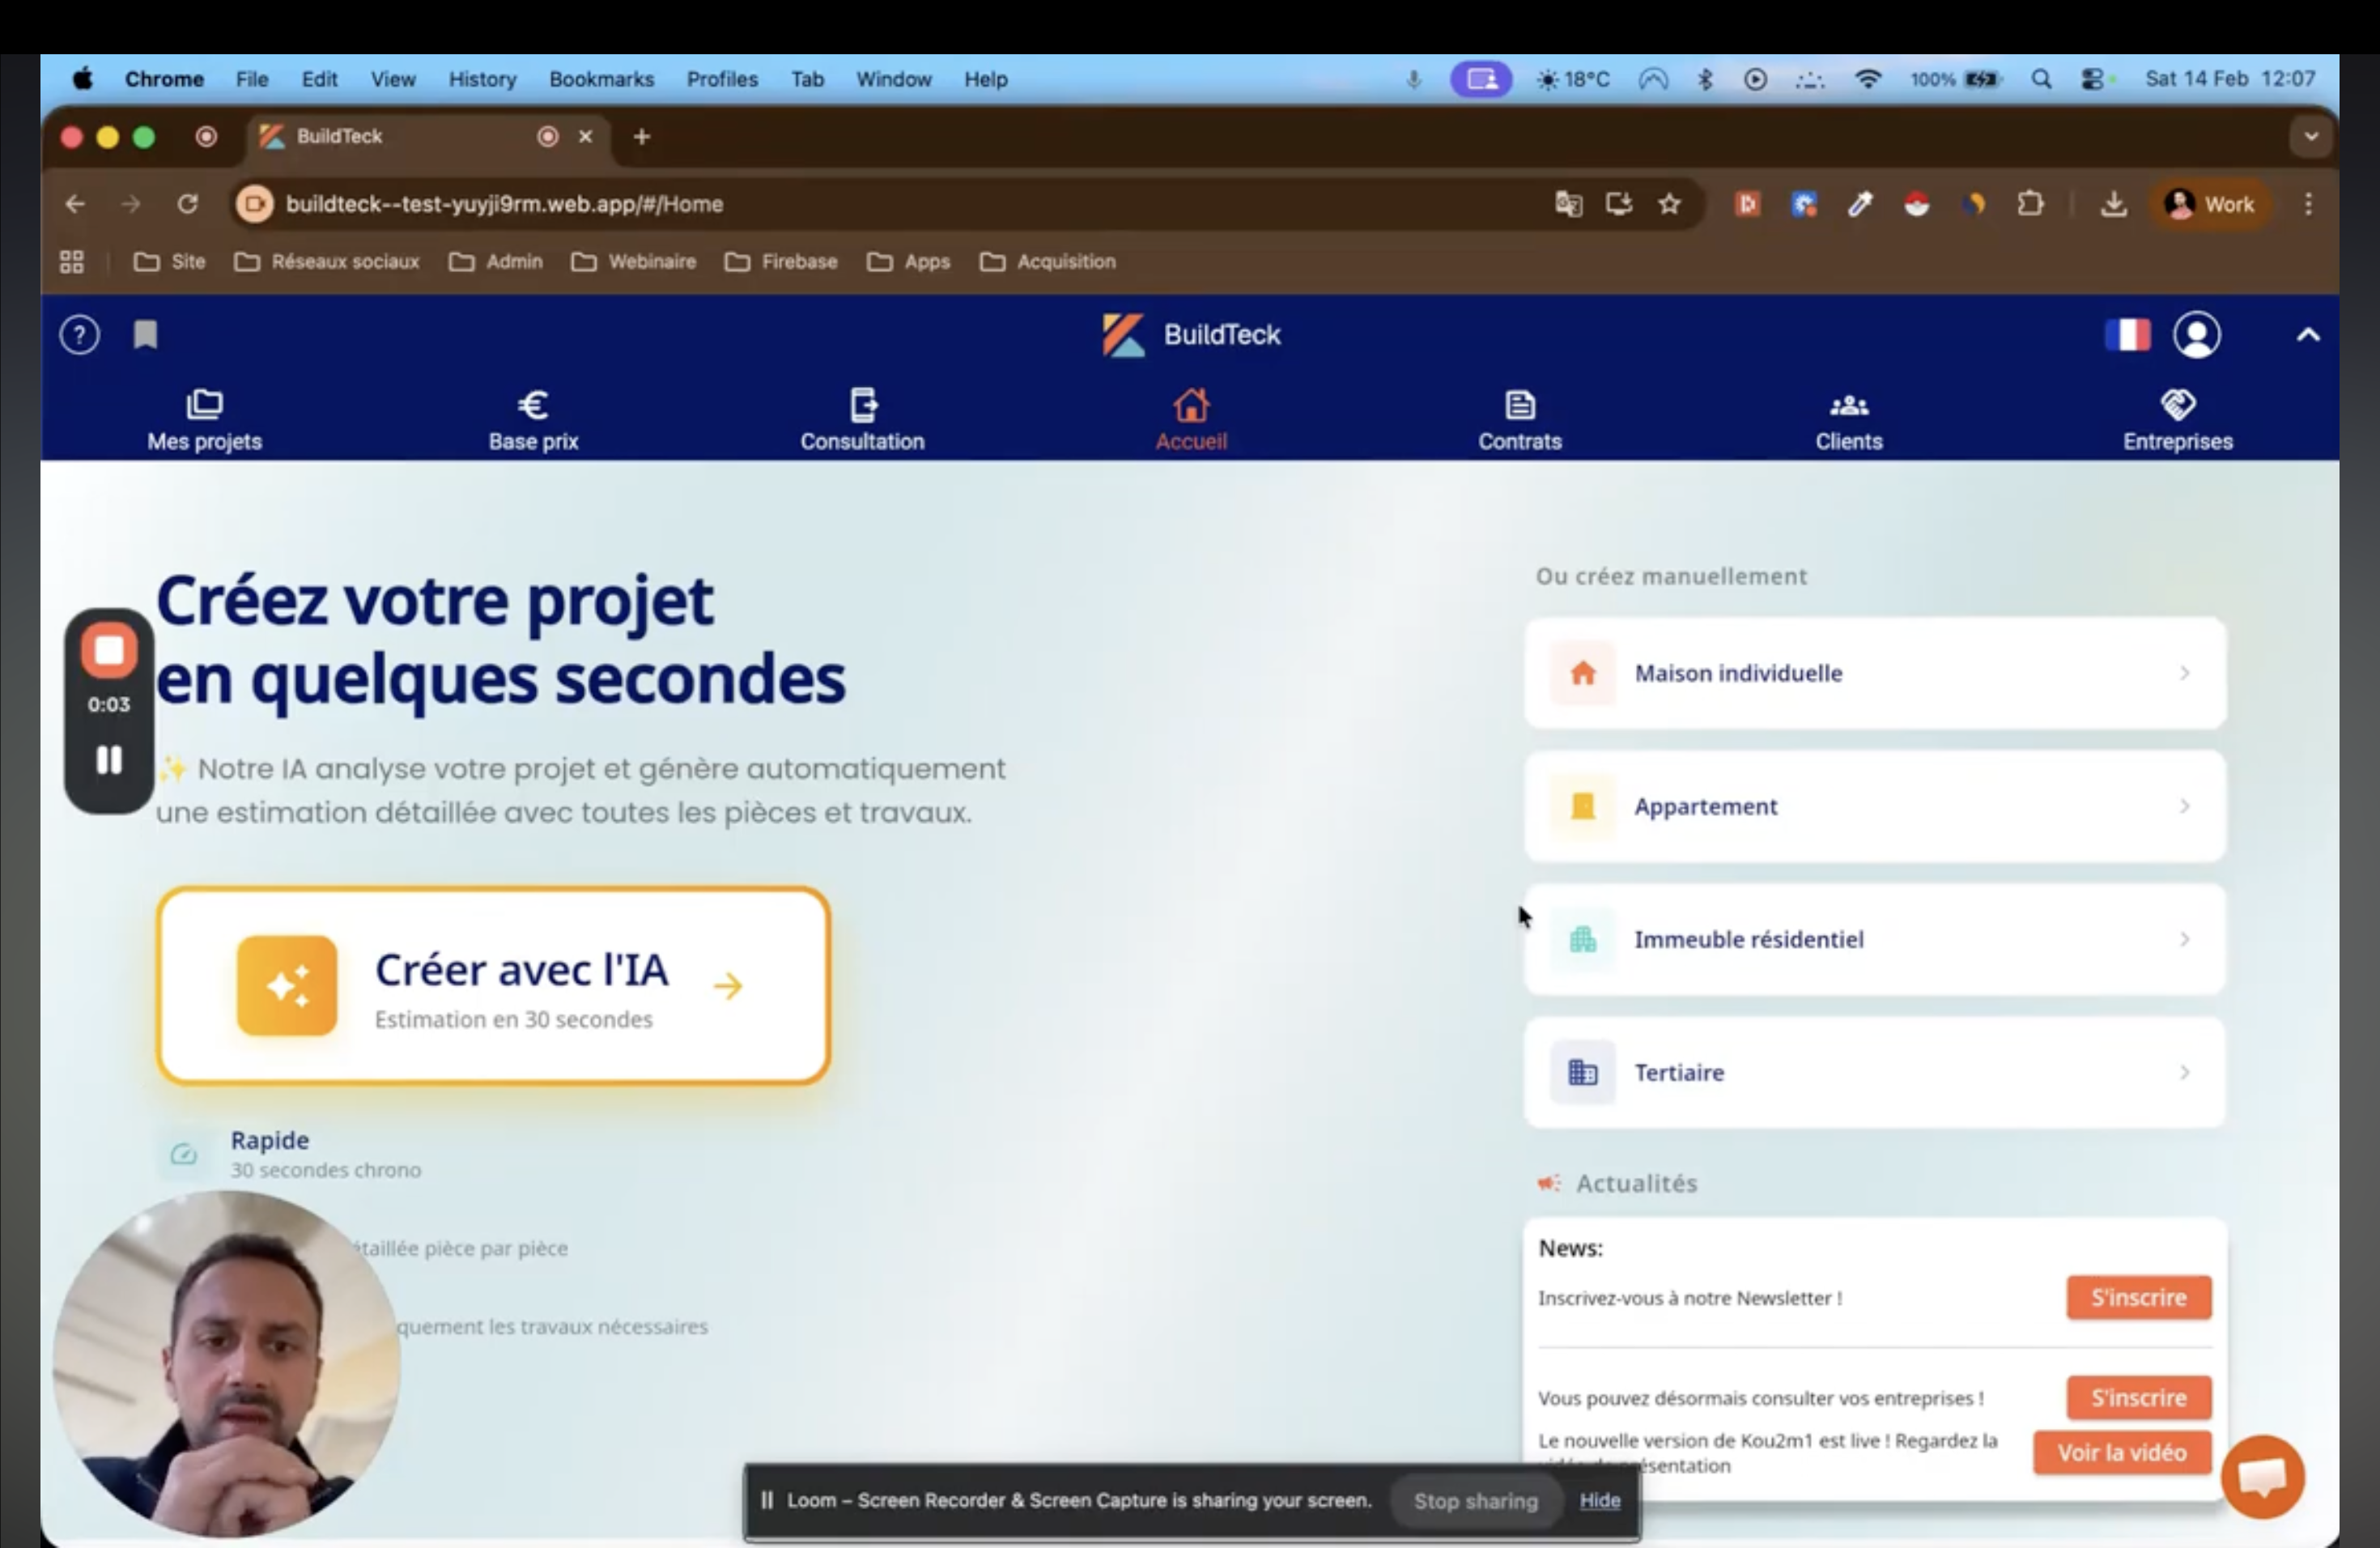This screenshot has height=1548, width=2380.
Task: Open the Consultation page
Action: click(861, 419)
